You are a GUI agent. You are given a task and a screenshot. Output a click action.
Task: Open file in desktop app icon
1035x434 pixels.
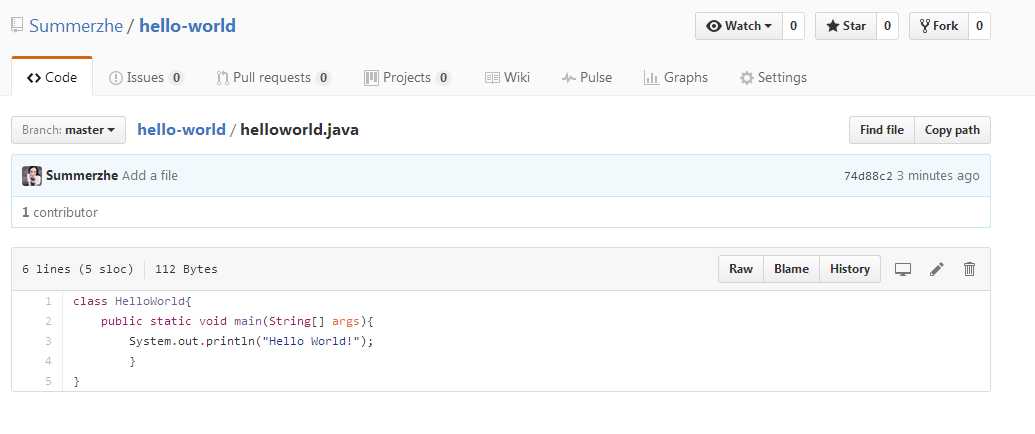[902, 269]
